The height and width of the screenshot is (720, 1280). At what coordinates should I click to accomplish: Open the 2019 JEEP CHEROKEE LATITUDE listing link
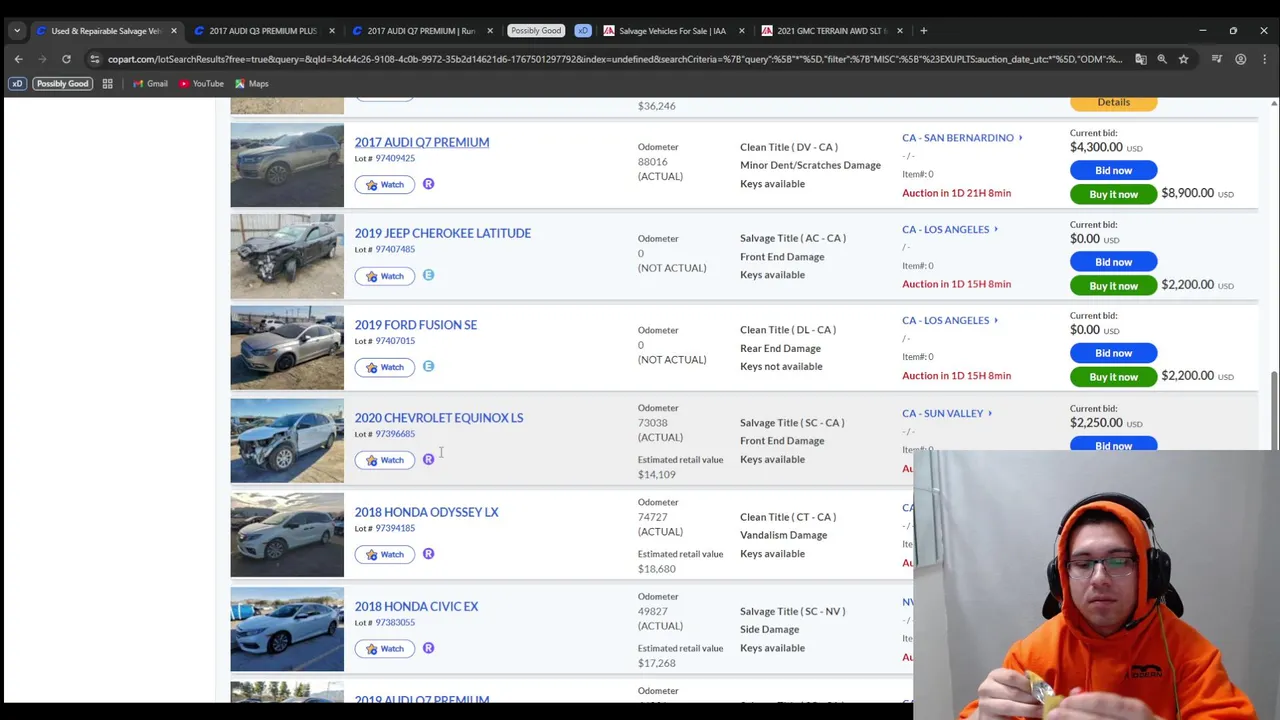coord(443,233)
